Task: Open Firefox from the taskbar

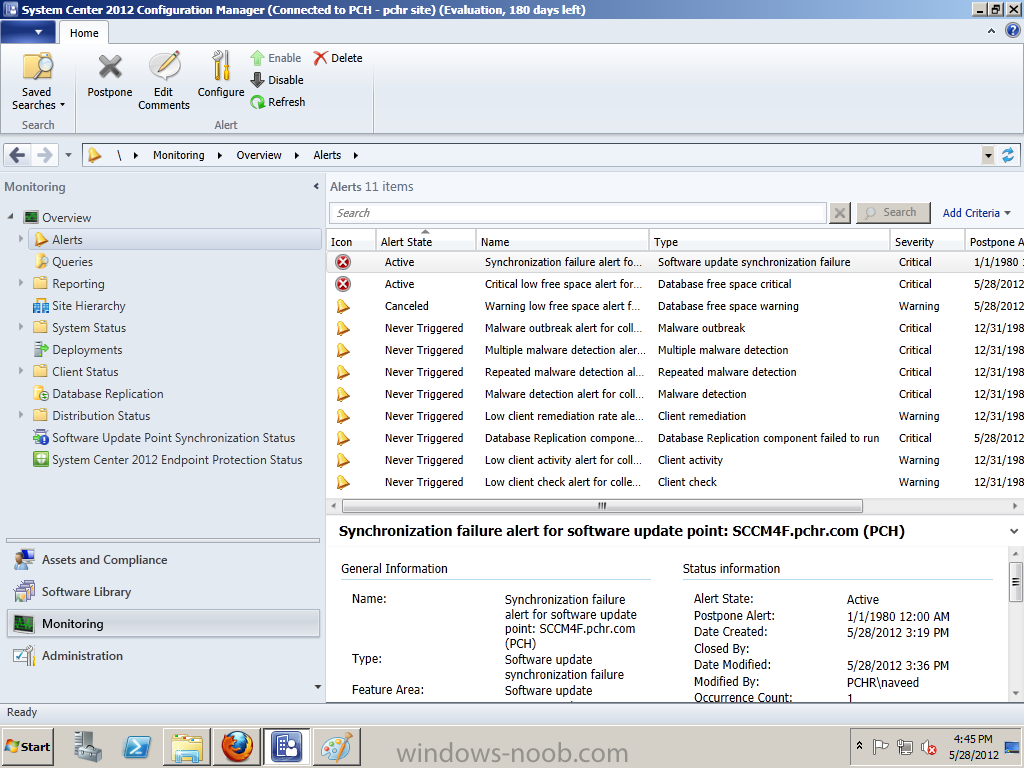Action: (x=237, y=746)
